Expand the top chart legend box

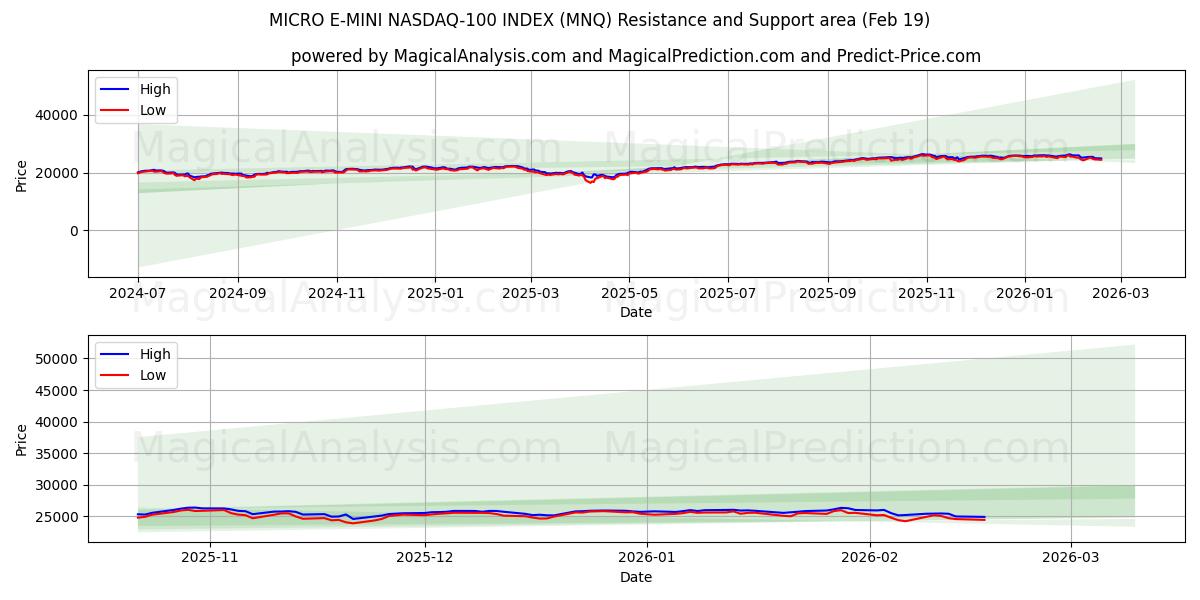(x=134, y=99)
